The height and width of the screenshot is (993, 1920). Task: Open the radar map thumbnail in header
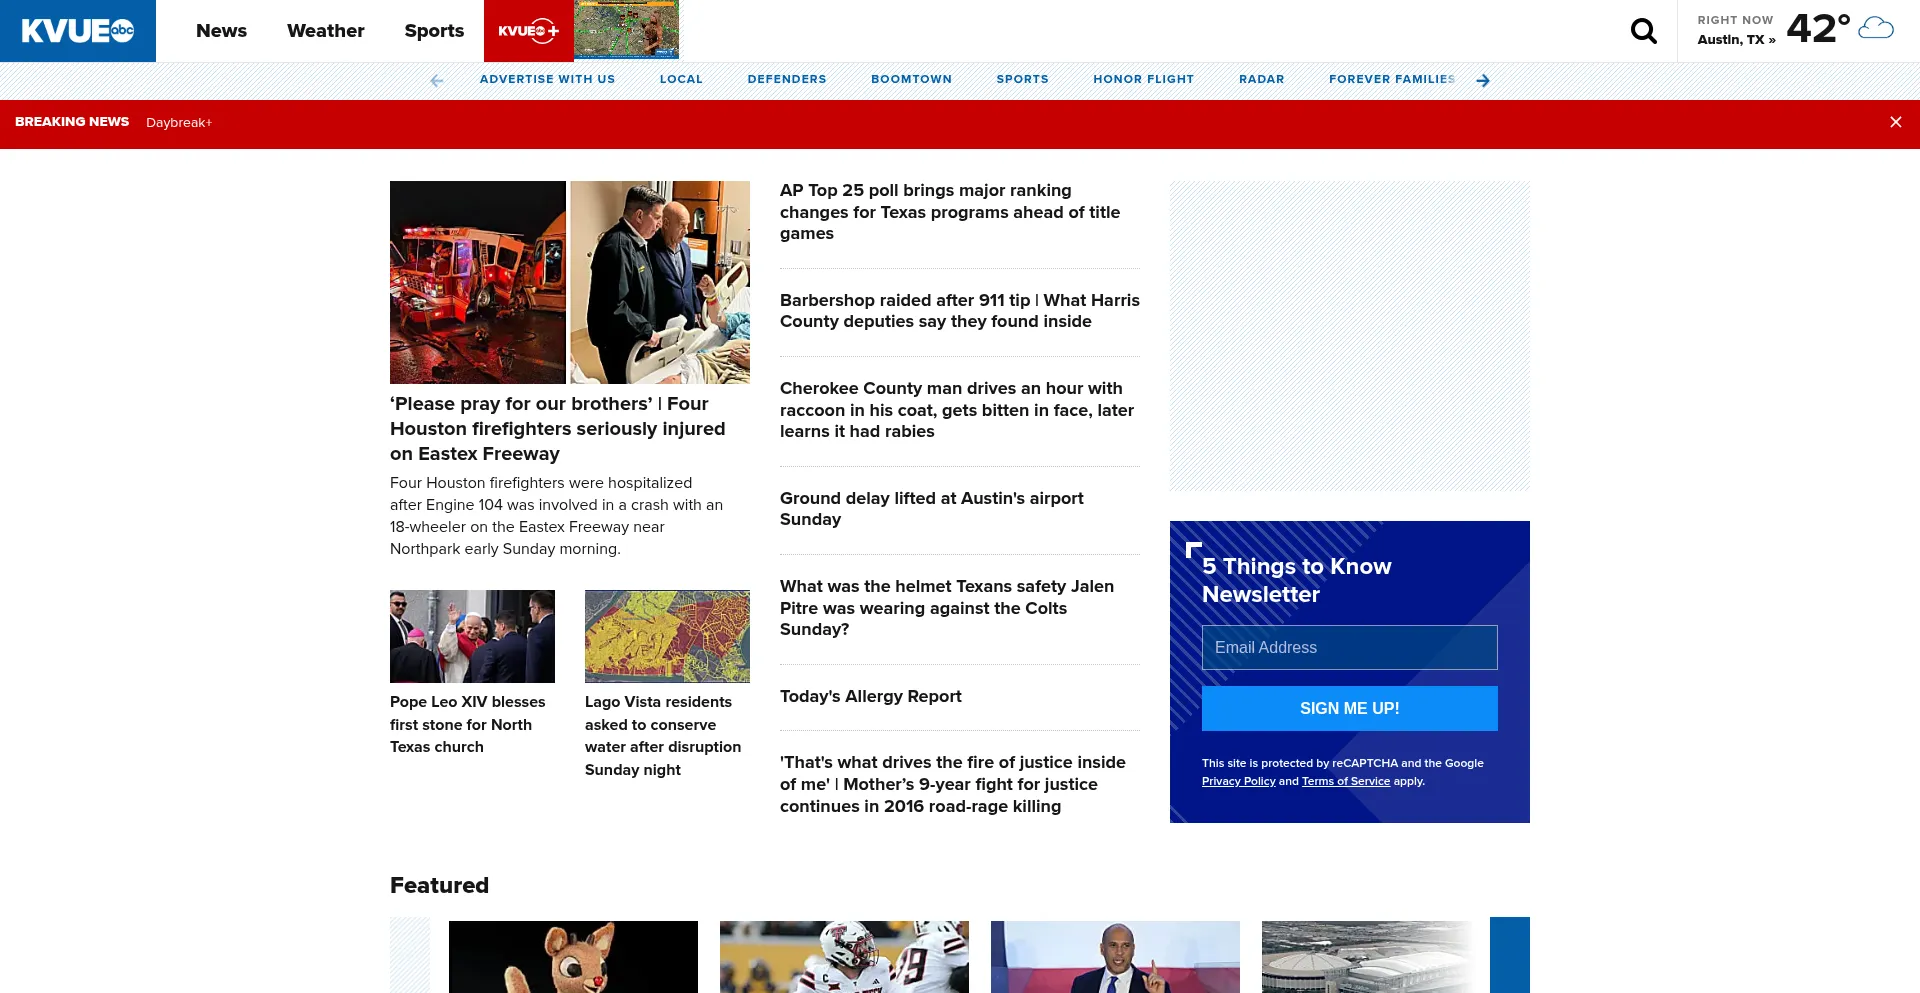626,30
